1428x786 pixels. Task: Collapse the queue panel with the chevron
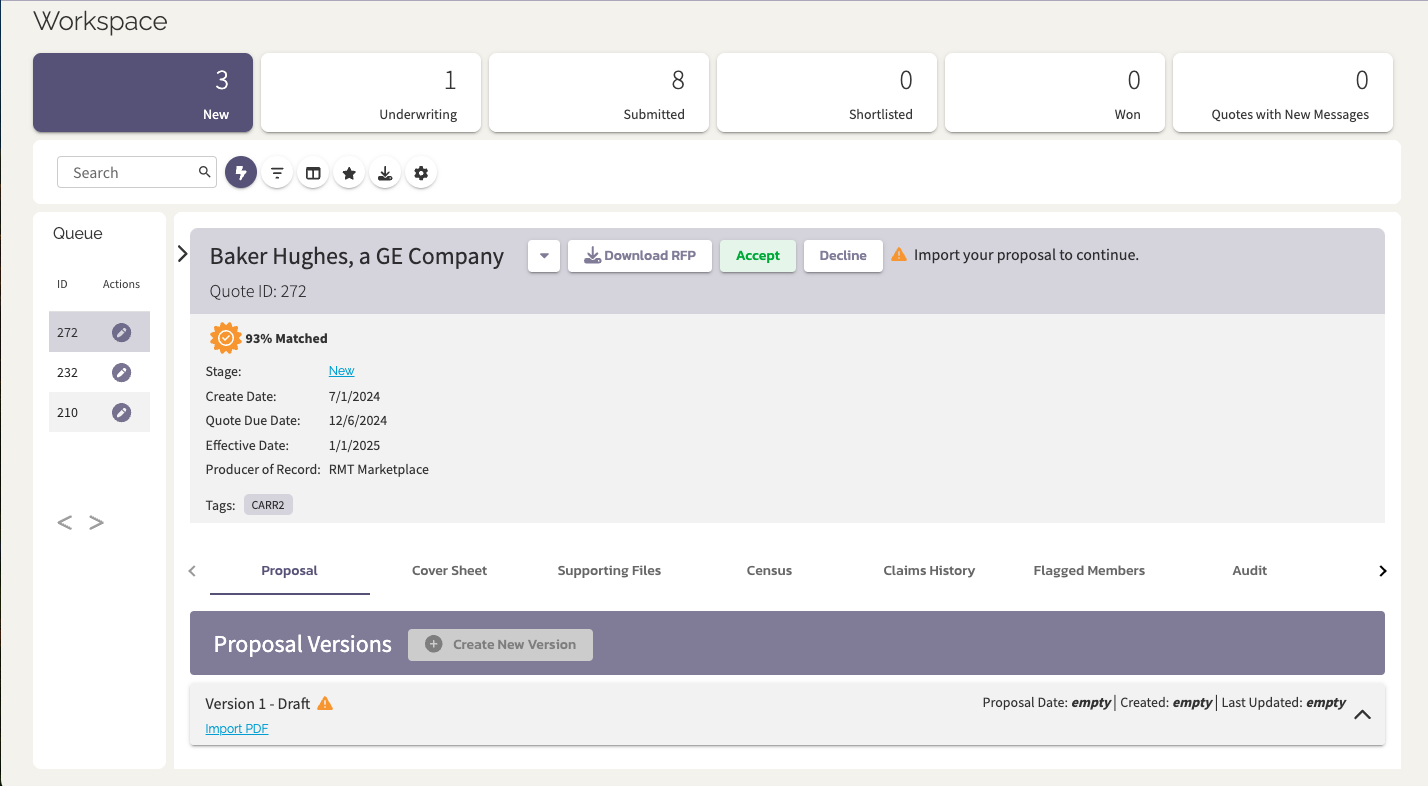coord(182,254)
